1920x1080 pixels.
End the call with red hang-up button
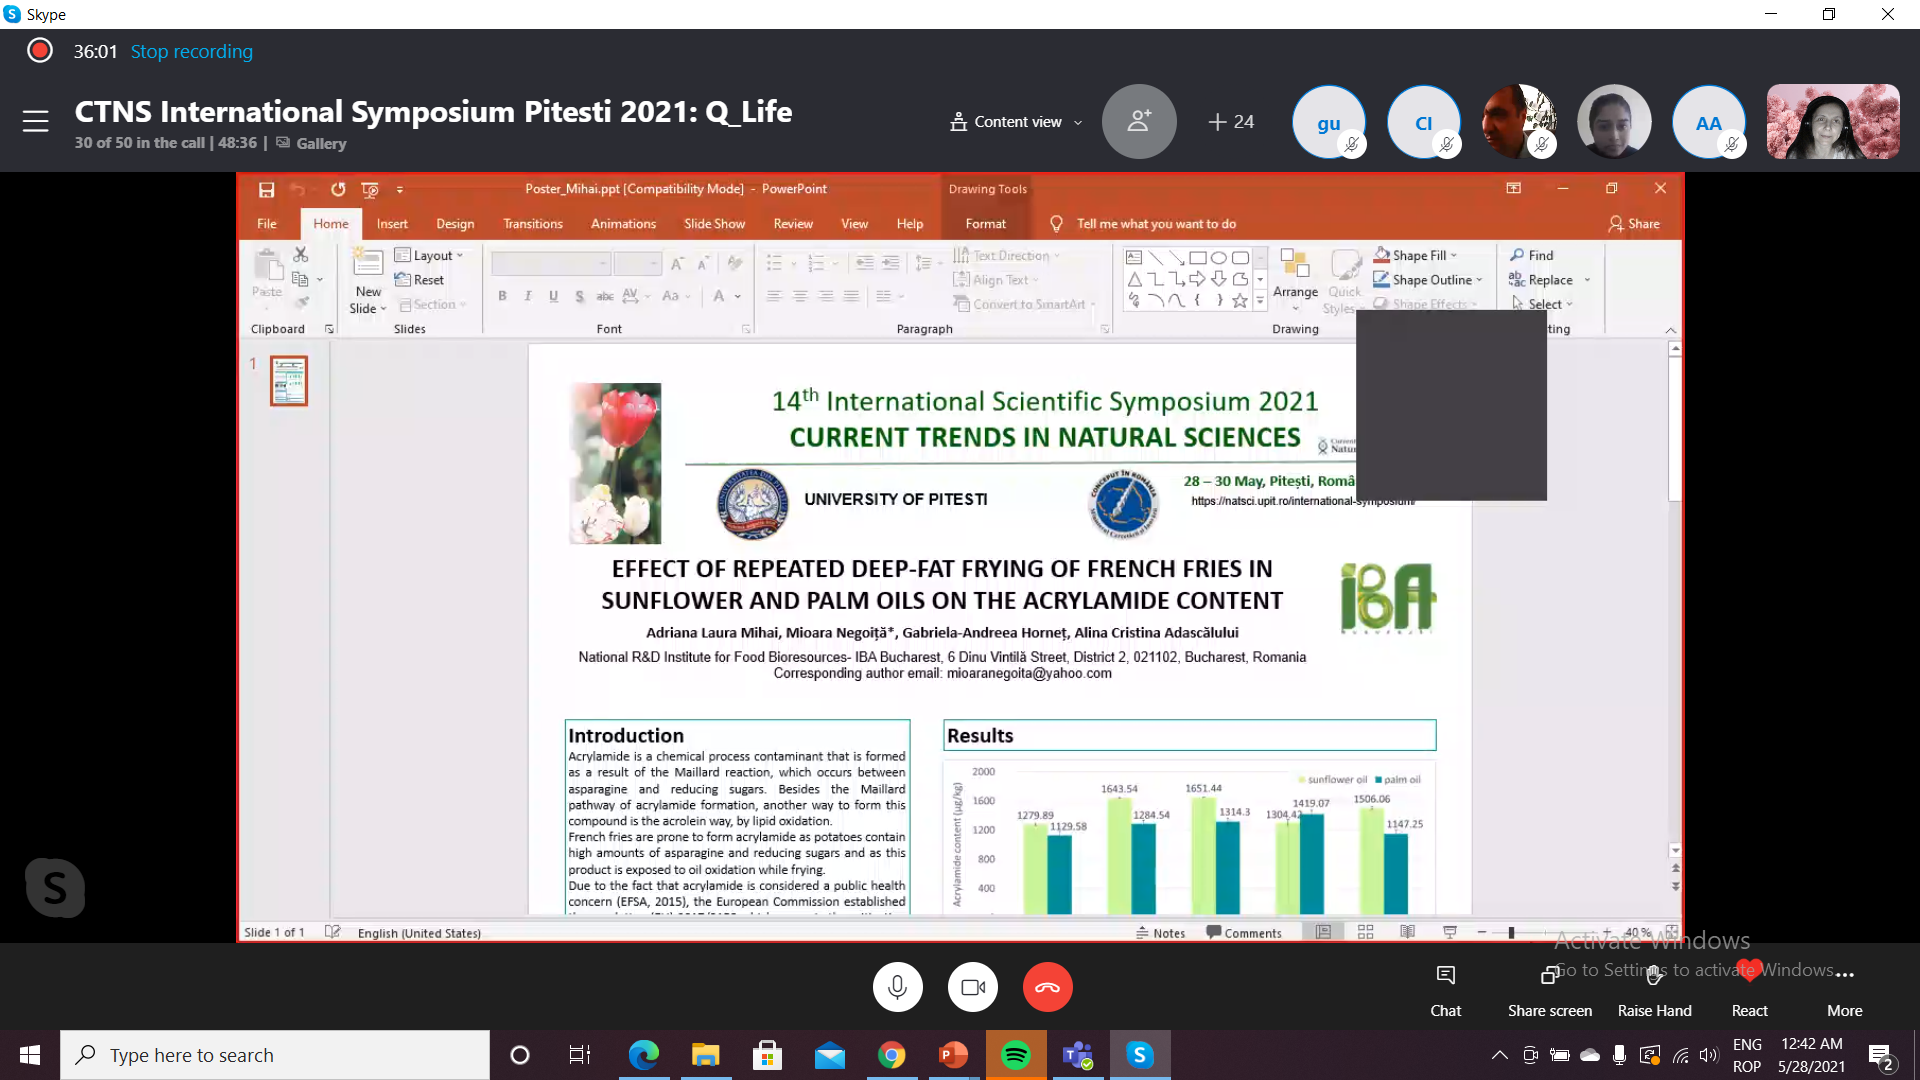pos(1047,987)
